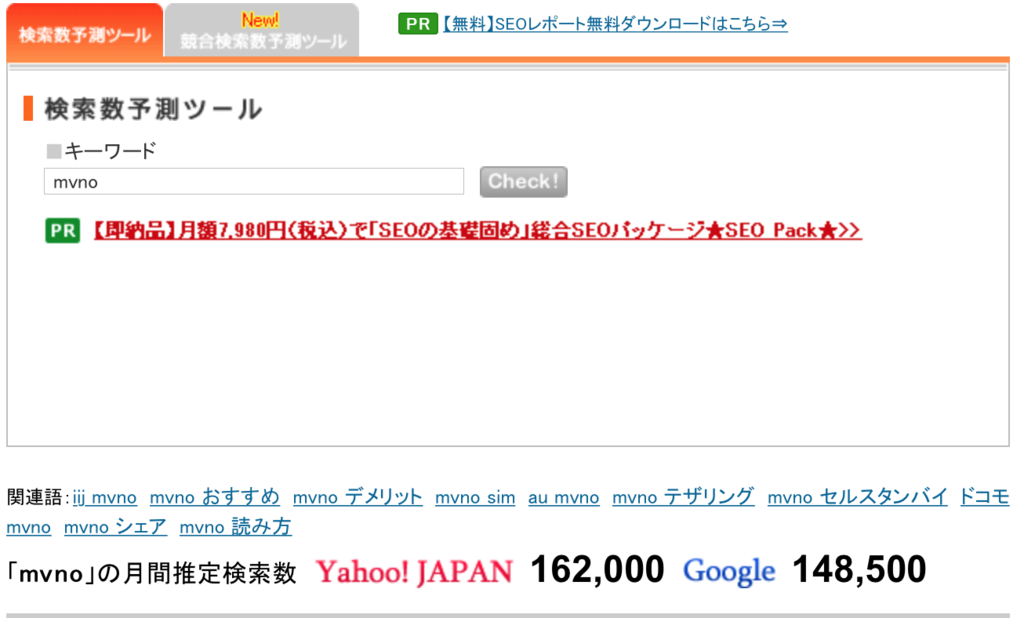Open related keyword mvno おすすめ
Image resolution: width=1024 pixels, height=618 pixels.
215,498
